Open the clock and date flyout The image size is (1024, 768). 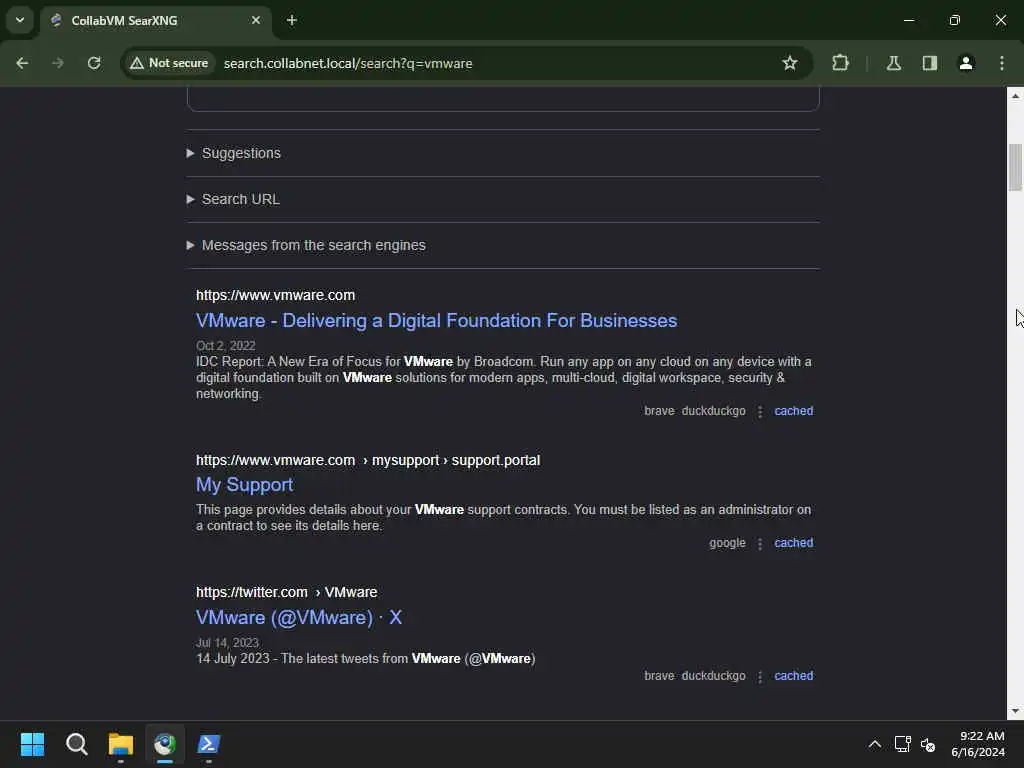pyautogui.click(x=978, y=744)
